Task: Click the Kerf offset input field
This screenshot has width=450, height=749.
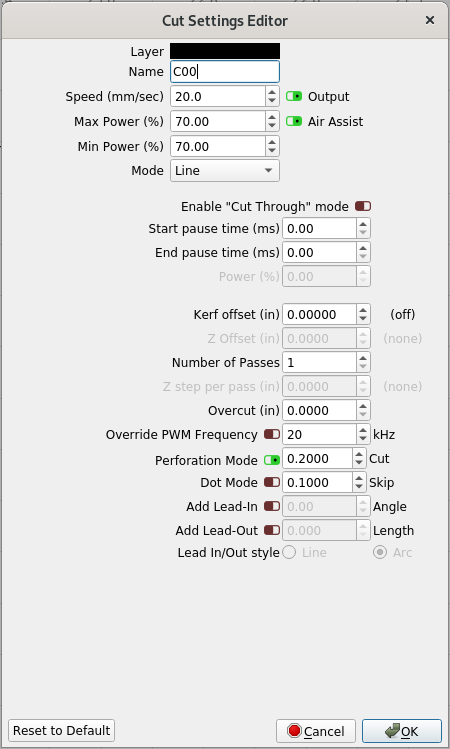Action: pyautogui.click(x=320, y=314)
